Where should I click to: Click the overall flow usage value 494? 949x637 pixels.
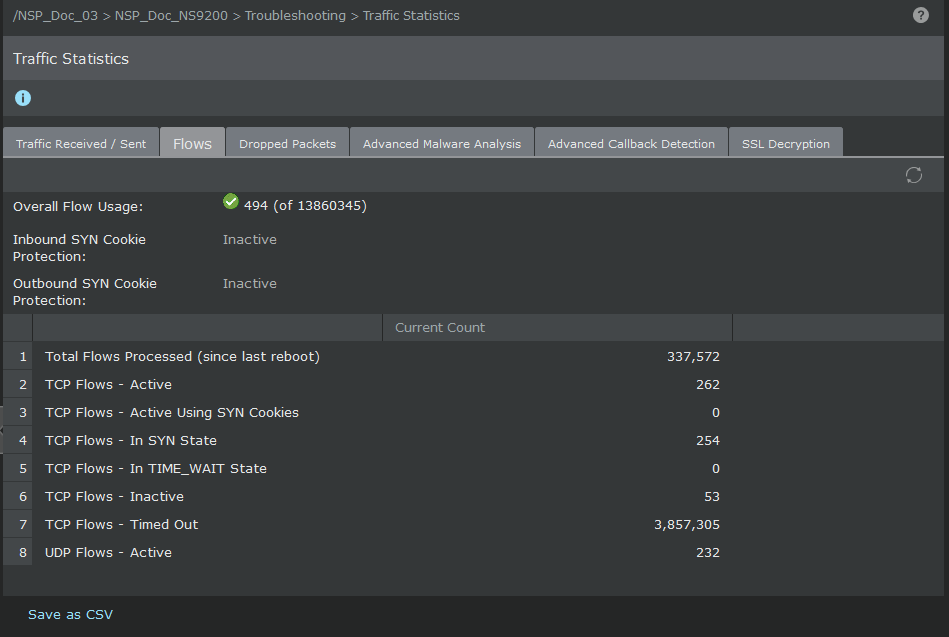pos(305,206)
